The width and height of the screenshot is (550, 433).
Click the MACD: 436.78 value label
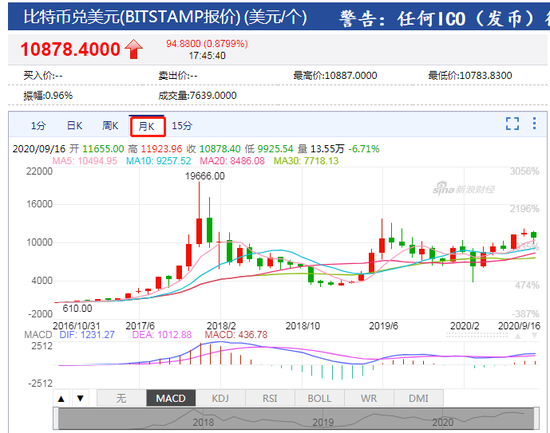[236, 335]
